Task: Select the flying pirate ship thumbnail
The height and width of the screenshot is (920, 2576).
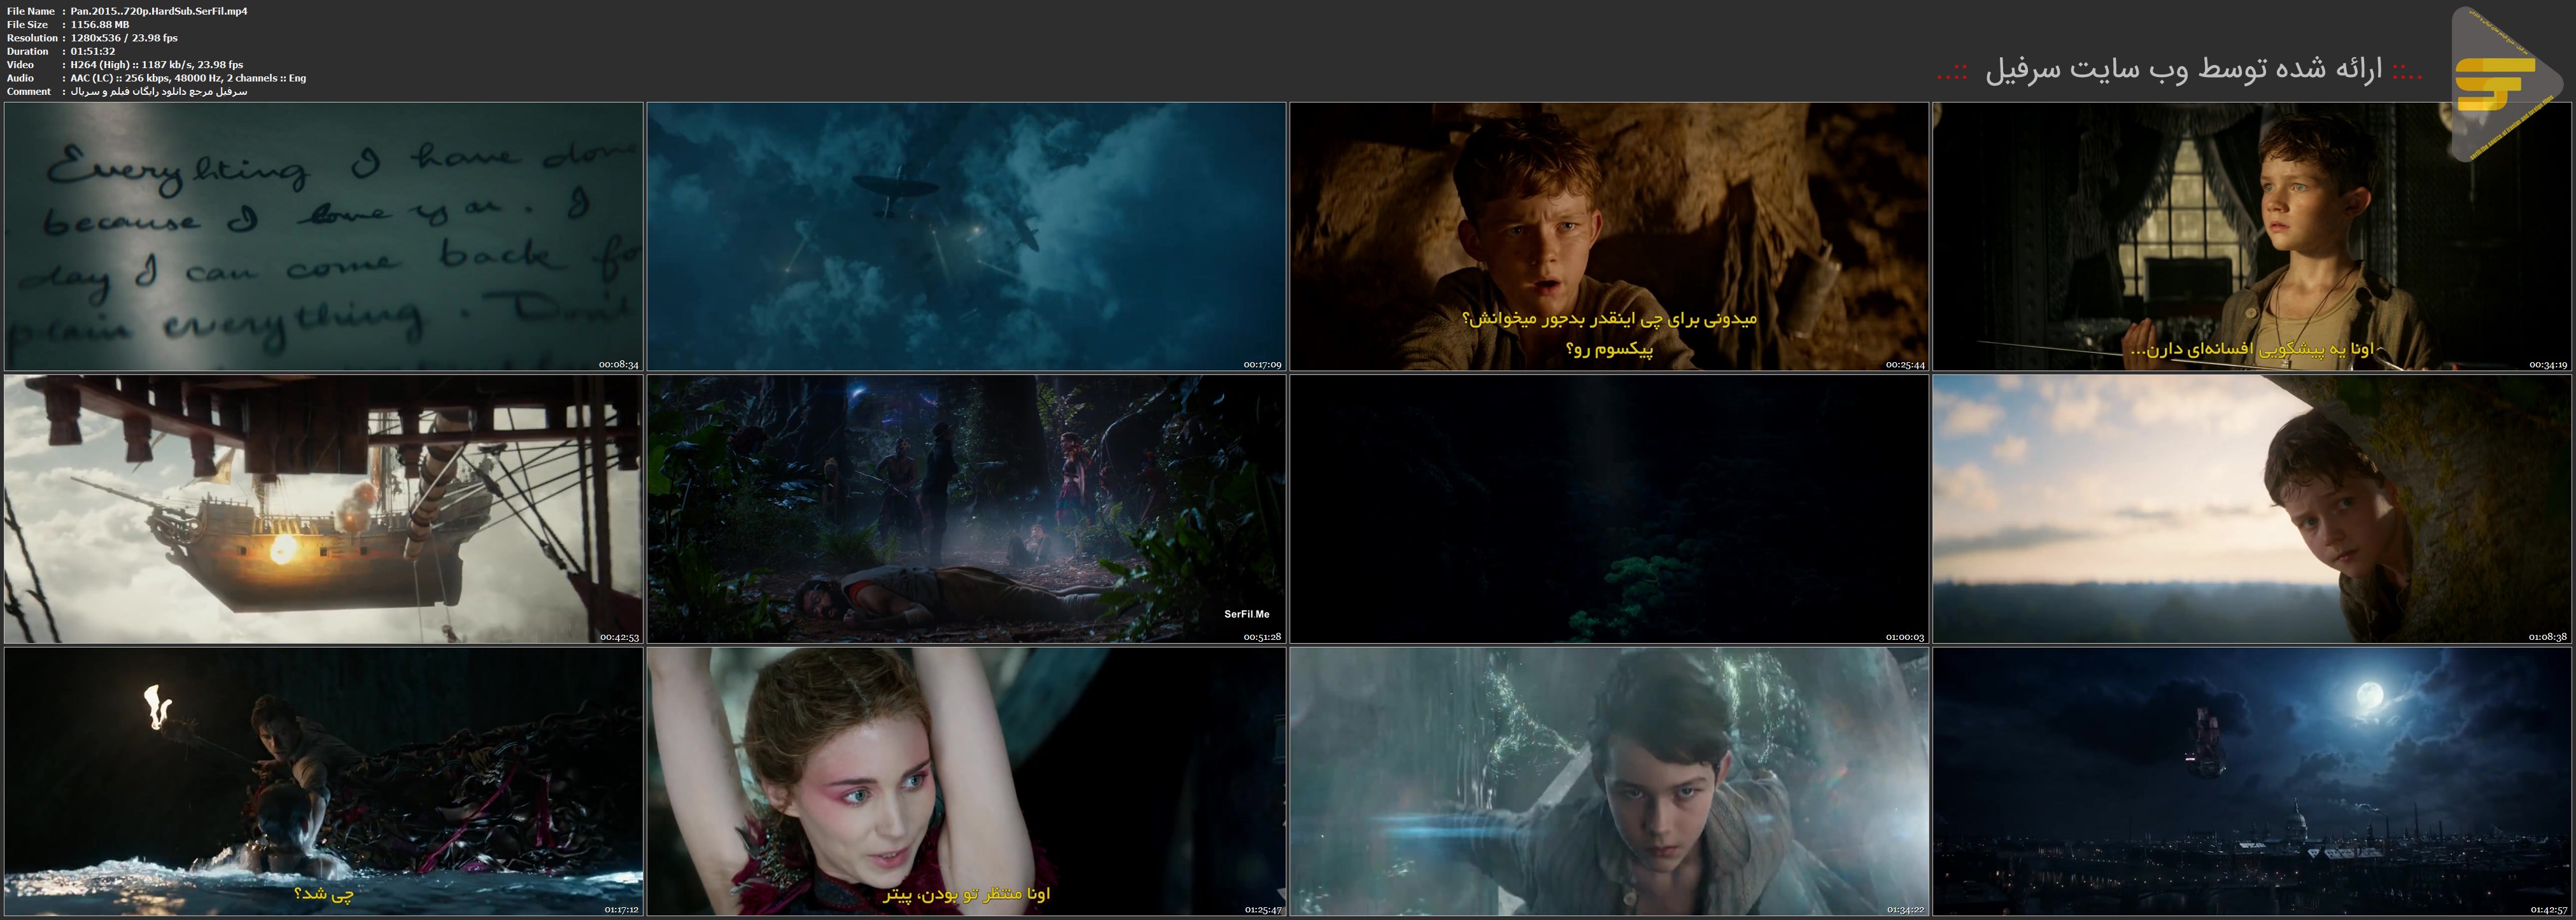Action: [323, 509]
